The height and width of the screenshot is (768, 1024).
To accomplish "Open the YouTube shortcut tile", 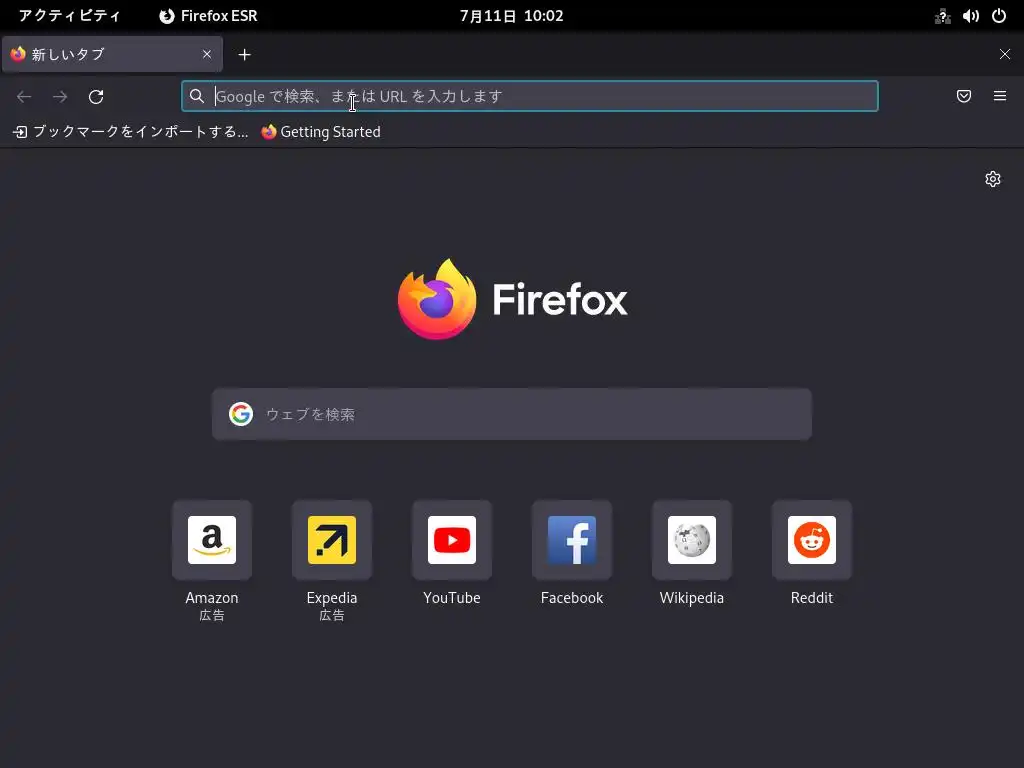I will (x=452, y=540).
